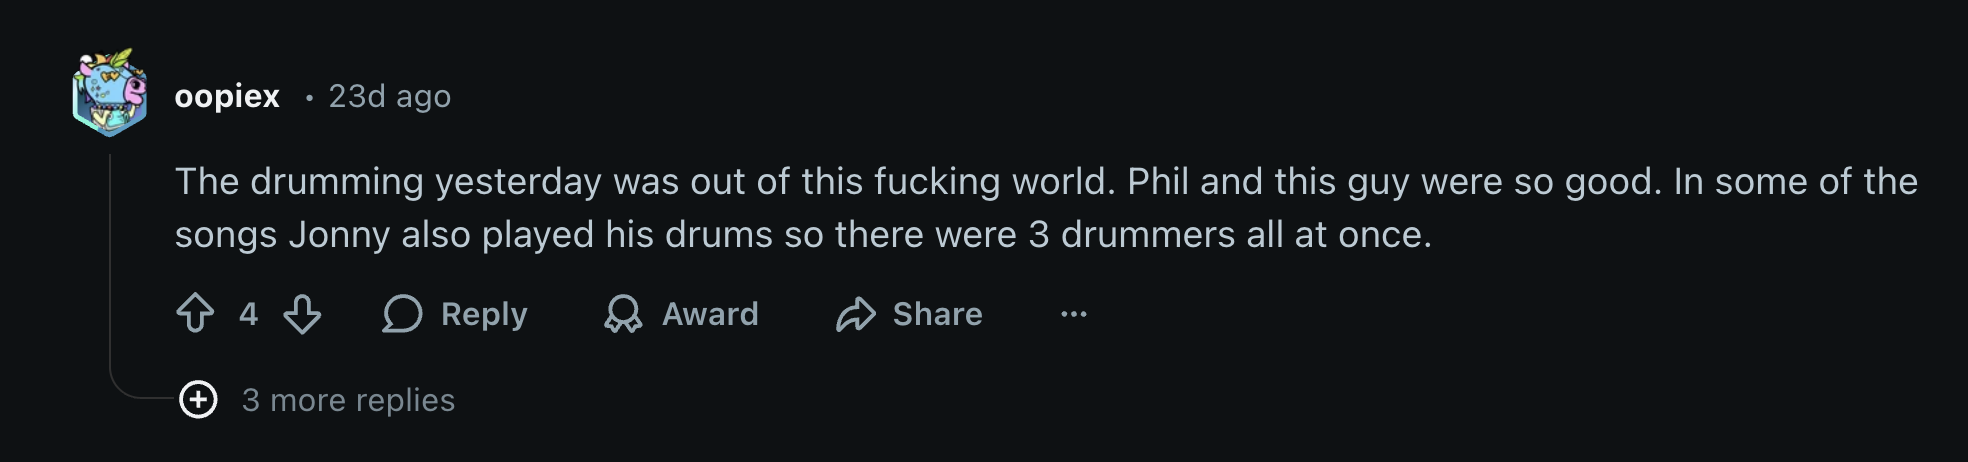Click the Award ribbon icon

(623, 313)
